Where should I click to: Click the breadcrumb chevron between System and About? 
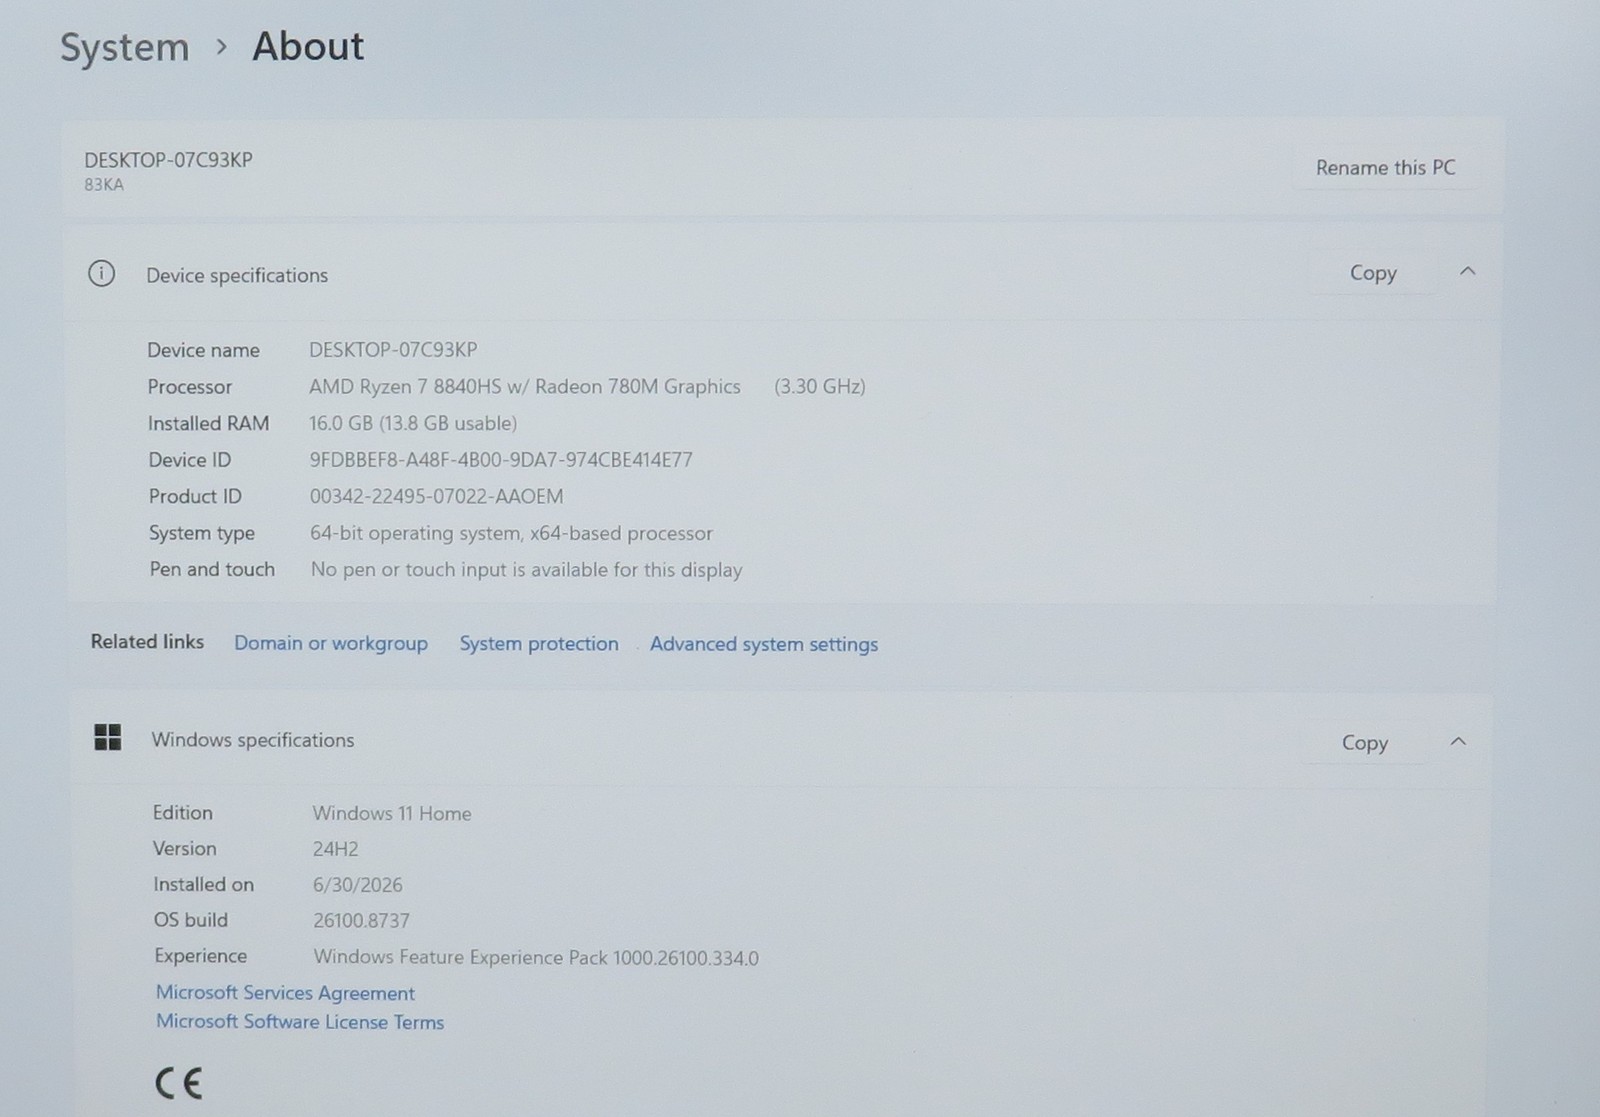pos(222,46)
